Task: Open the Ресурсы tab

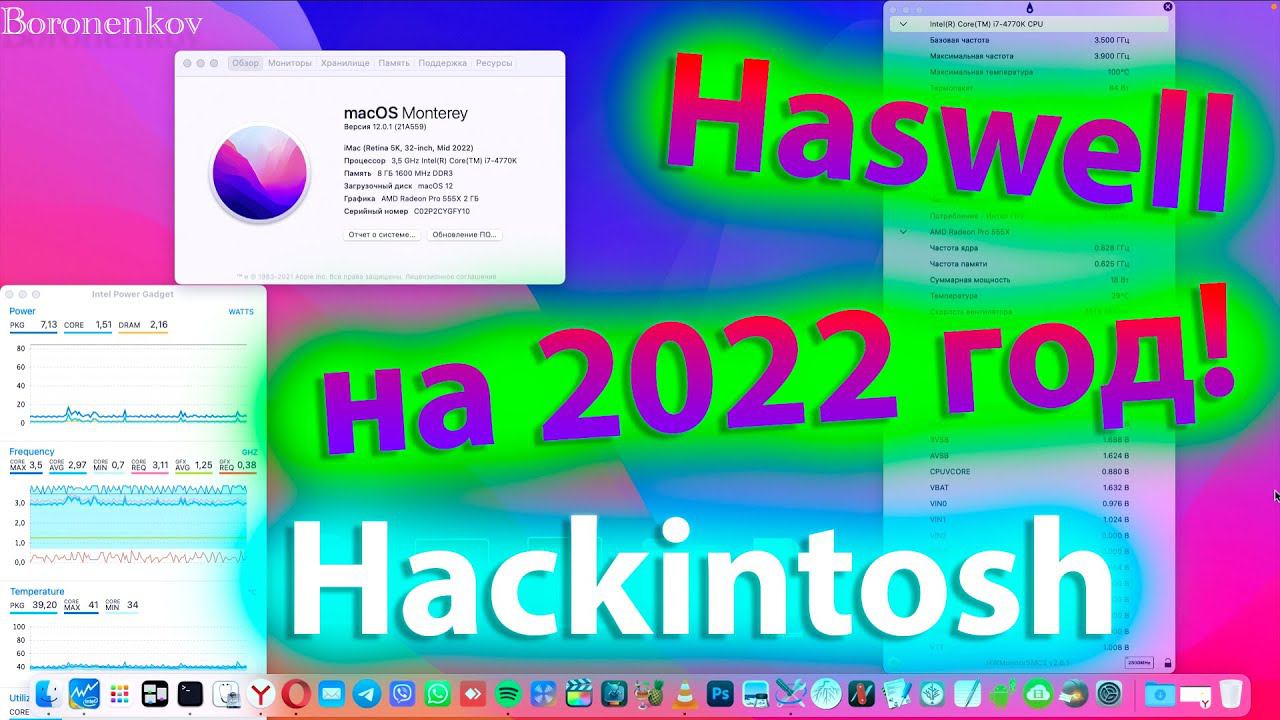Action: [494, 63]
